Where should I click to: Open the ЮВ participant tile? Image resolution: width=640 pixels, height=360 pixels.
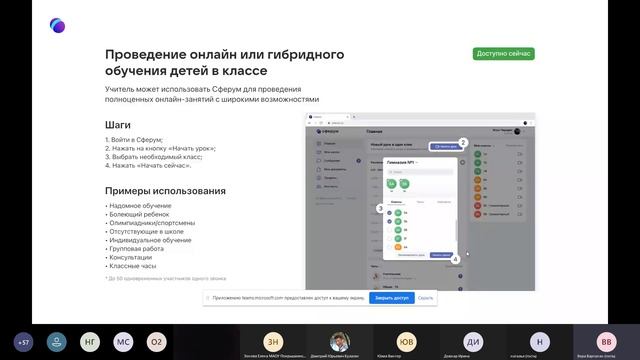[x=406, y=342]
